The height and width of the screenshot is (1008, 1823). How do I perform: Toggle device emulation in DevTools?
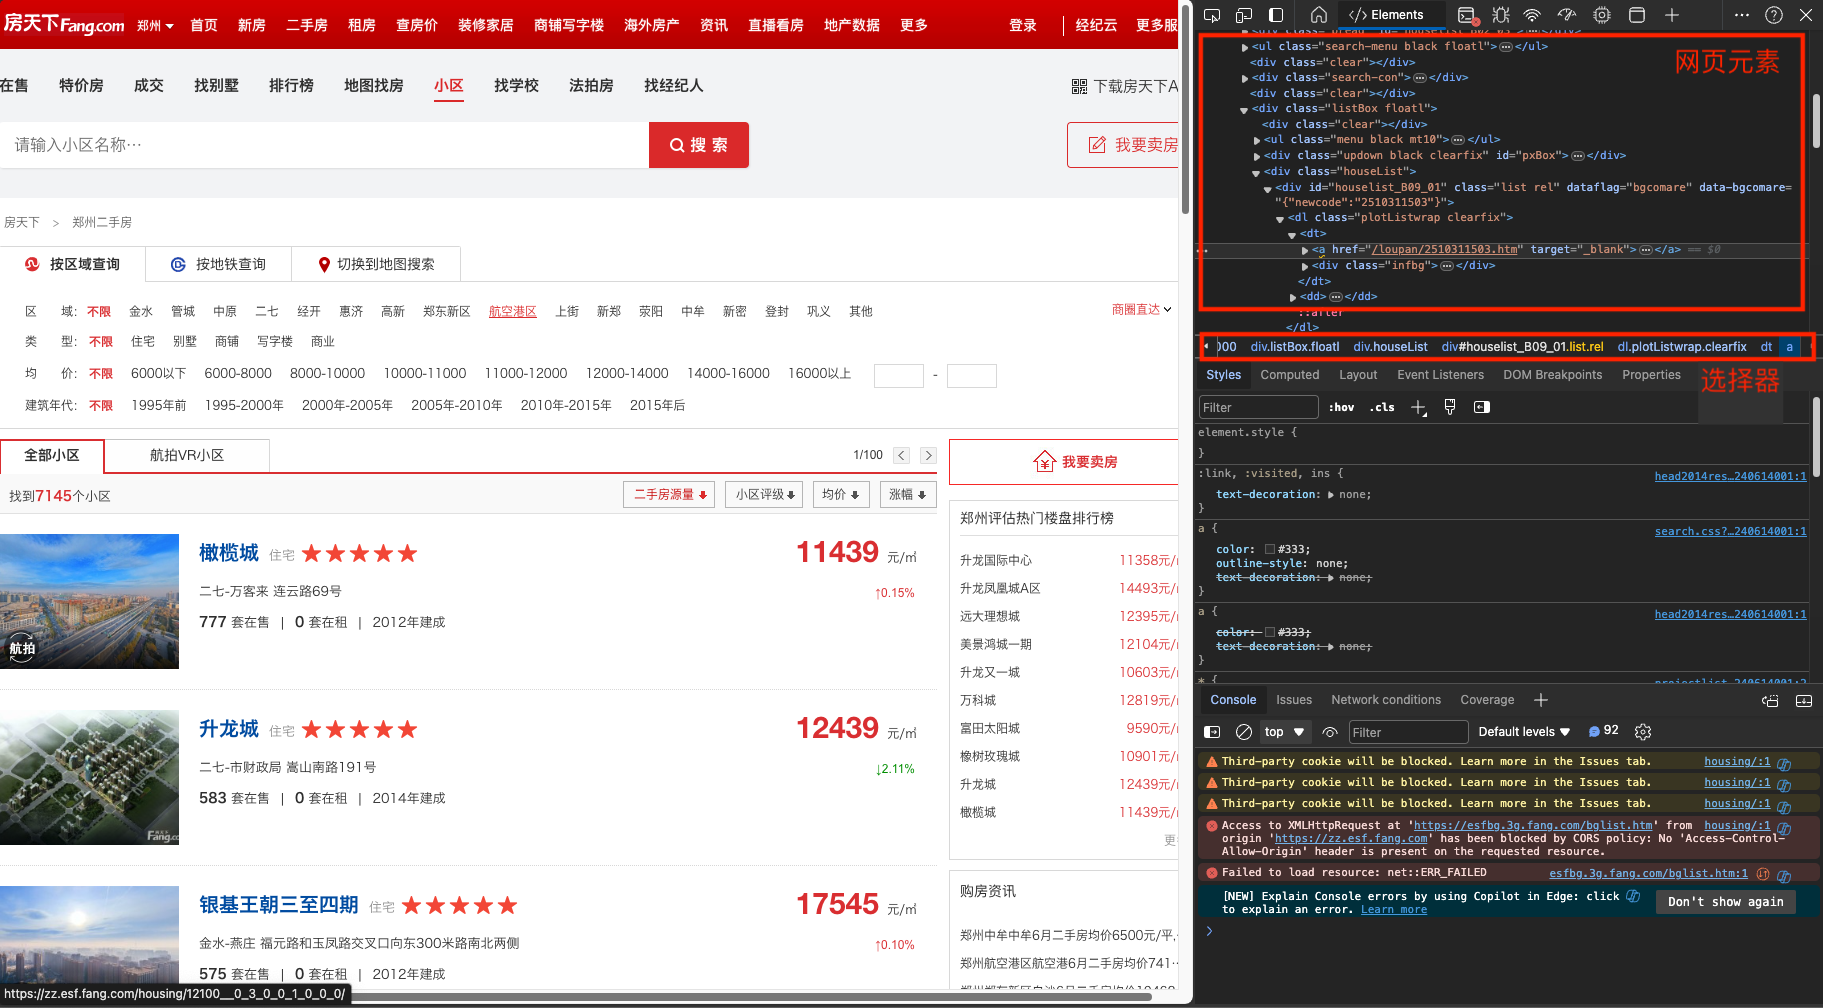[1244, 15]
